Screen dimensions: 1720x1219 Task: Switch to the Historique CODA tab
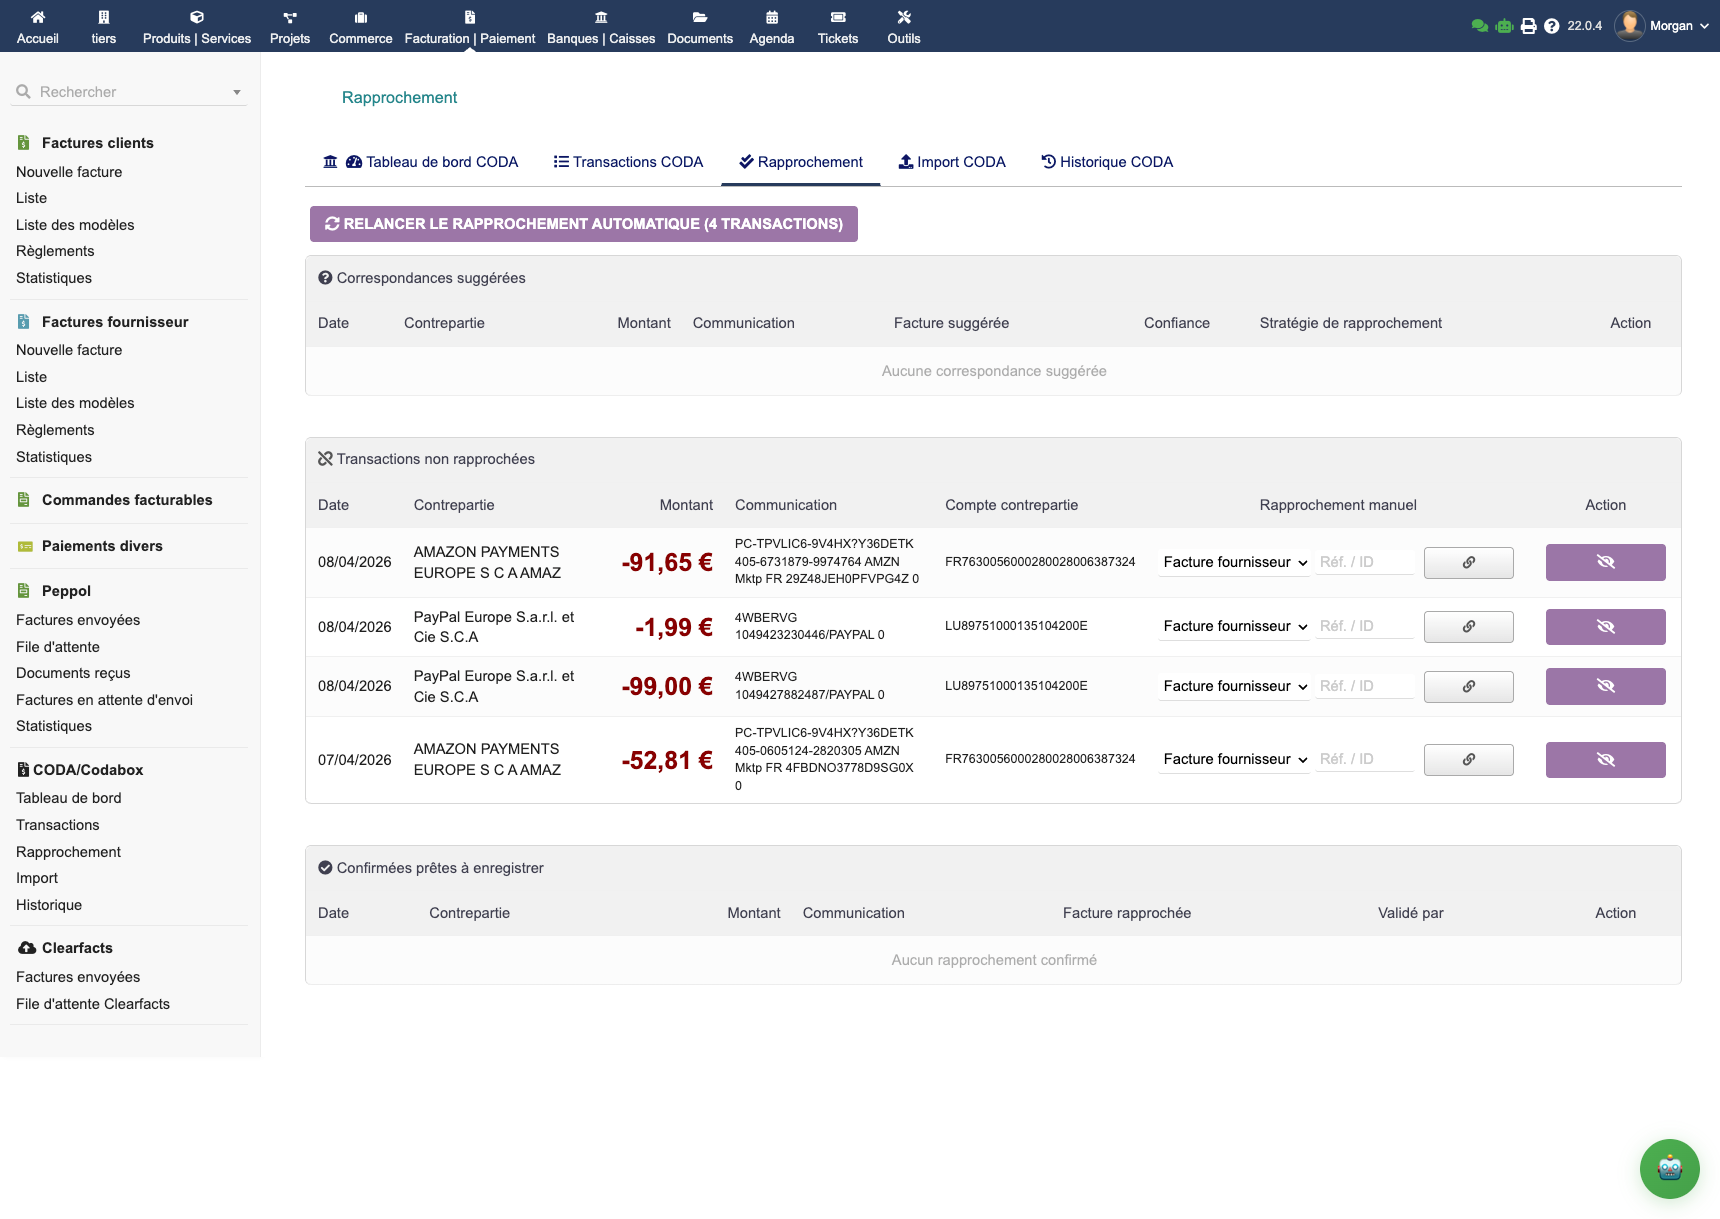tap(1107, 161)
